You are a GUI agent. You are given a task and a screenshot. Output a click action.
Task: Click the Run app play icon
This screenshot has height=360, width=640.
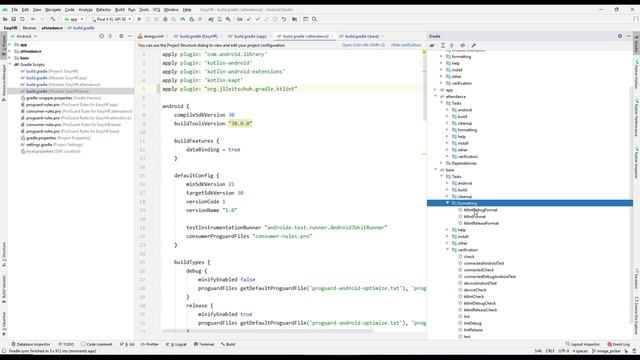coord(139,19)
